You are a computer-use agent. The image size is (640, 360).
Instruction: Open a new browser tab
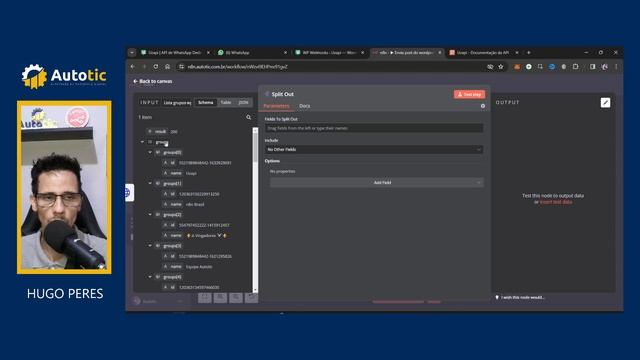coord(529,53)
